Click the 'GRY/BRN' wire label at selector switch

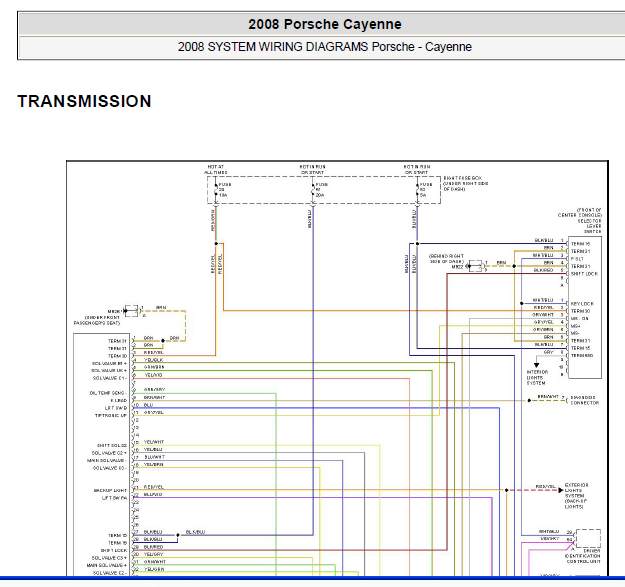(x=543, y=330)
